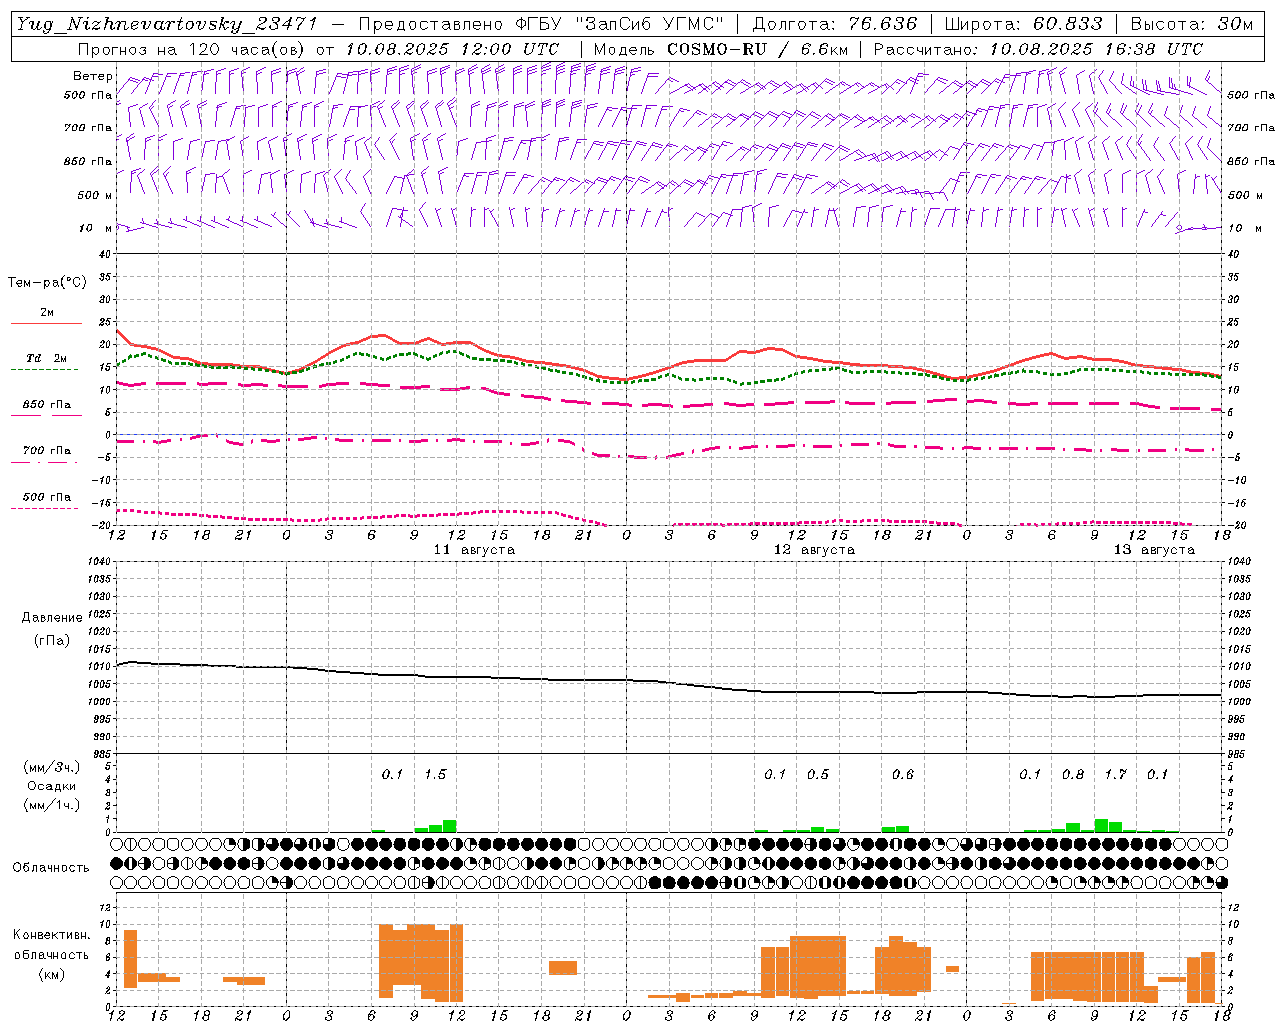Click the (мм/3ч.) precipitation unit label

click(x=52, y=767)
